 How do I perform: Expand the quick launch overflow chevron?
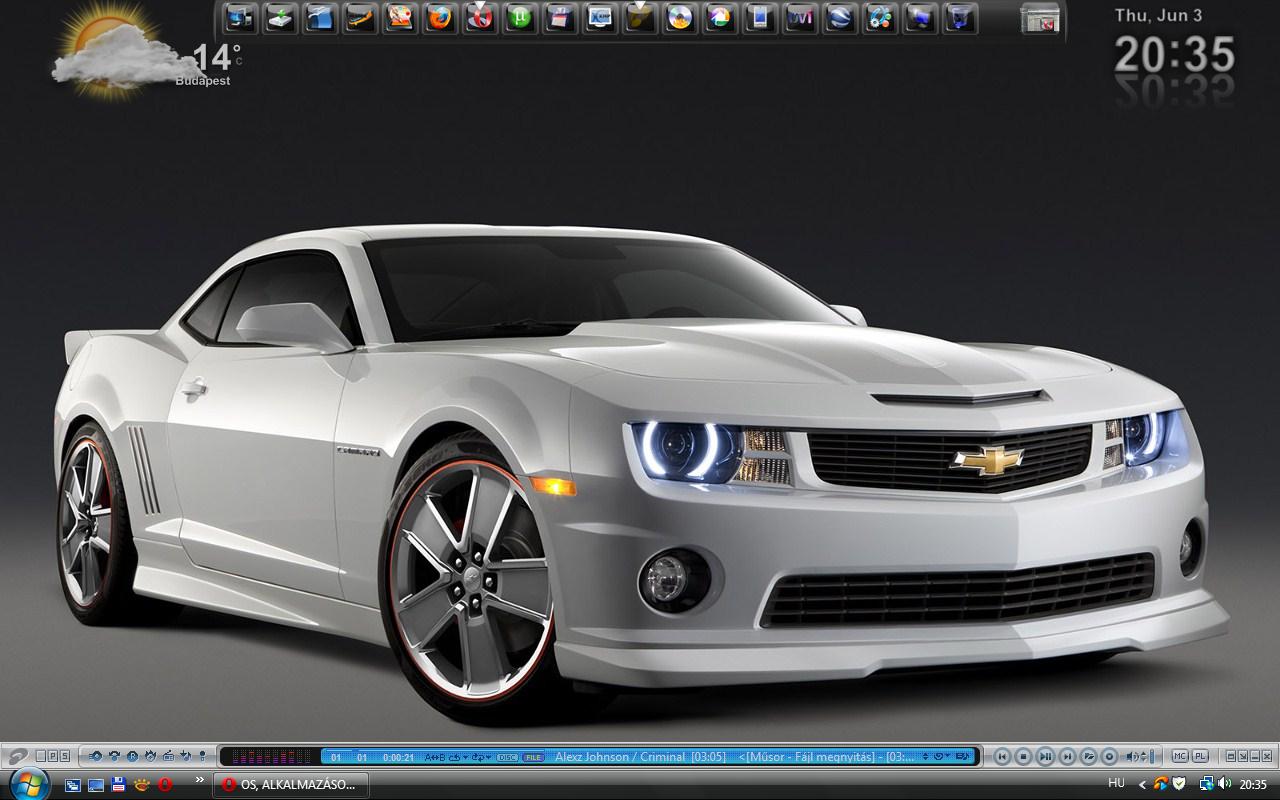coord(200,779)
